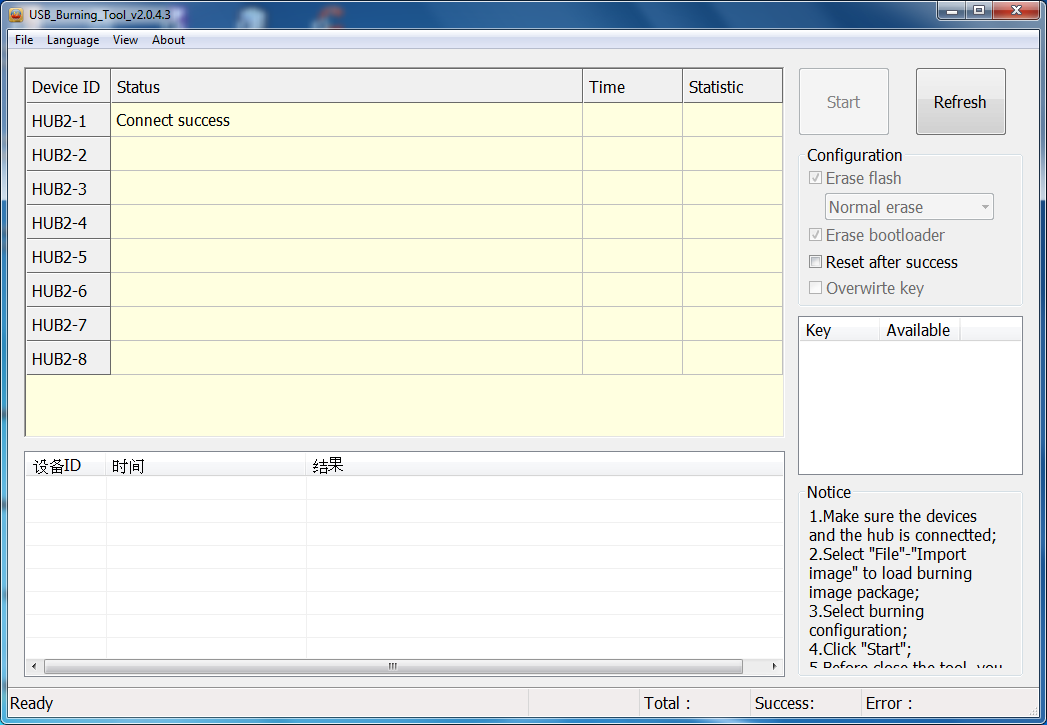Click the right arrow of horizontal scrollbar
The height and width of the screenshot is (725, 1047).
click(x=774, y=666)
